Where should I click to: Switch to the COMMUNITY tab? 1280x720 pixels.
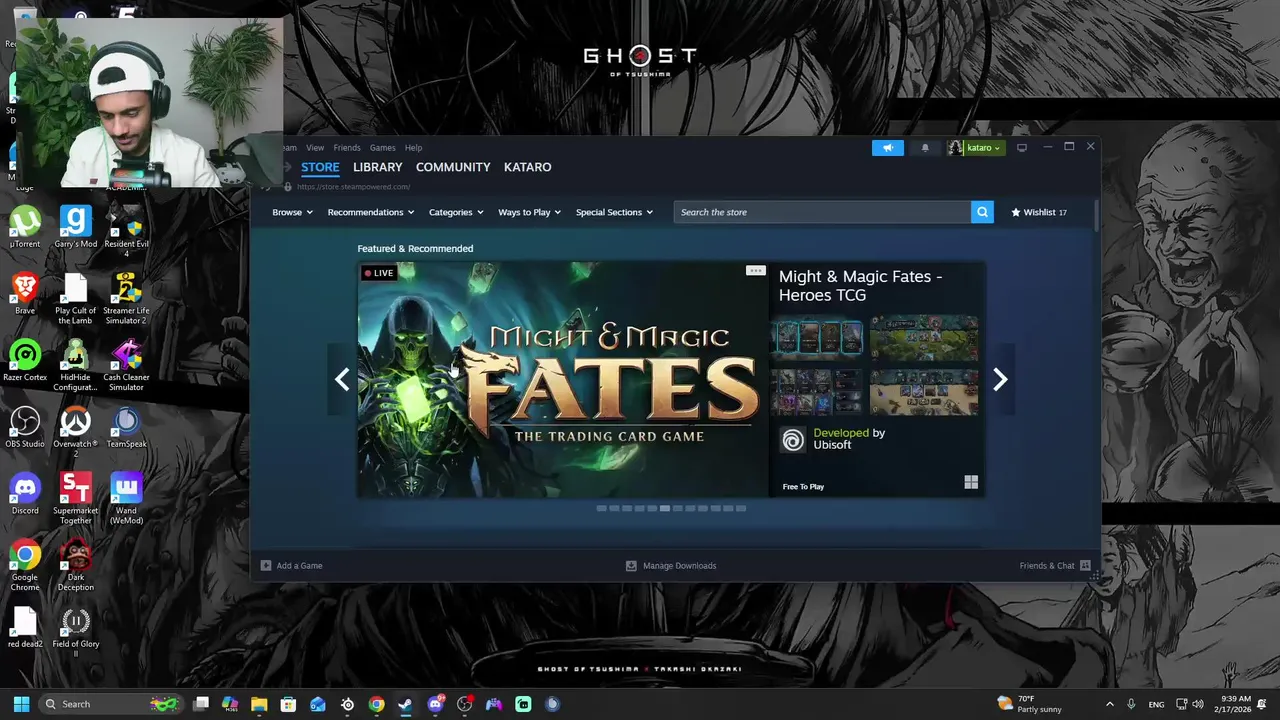[x=453, y=167]
